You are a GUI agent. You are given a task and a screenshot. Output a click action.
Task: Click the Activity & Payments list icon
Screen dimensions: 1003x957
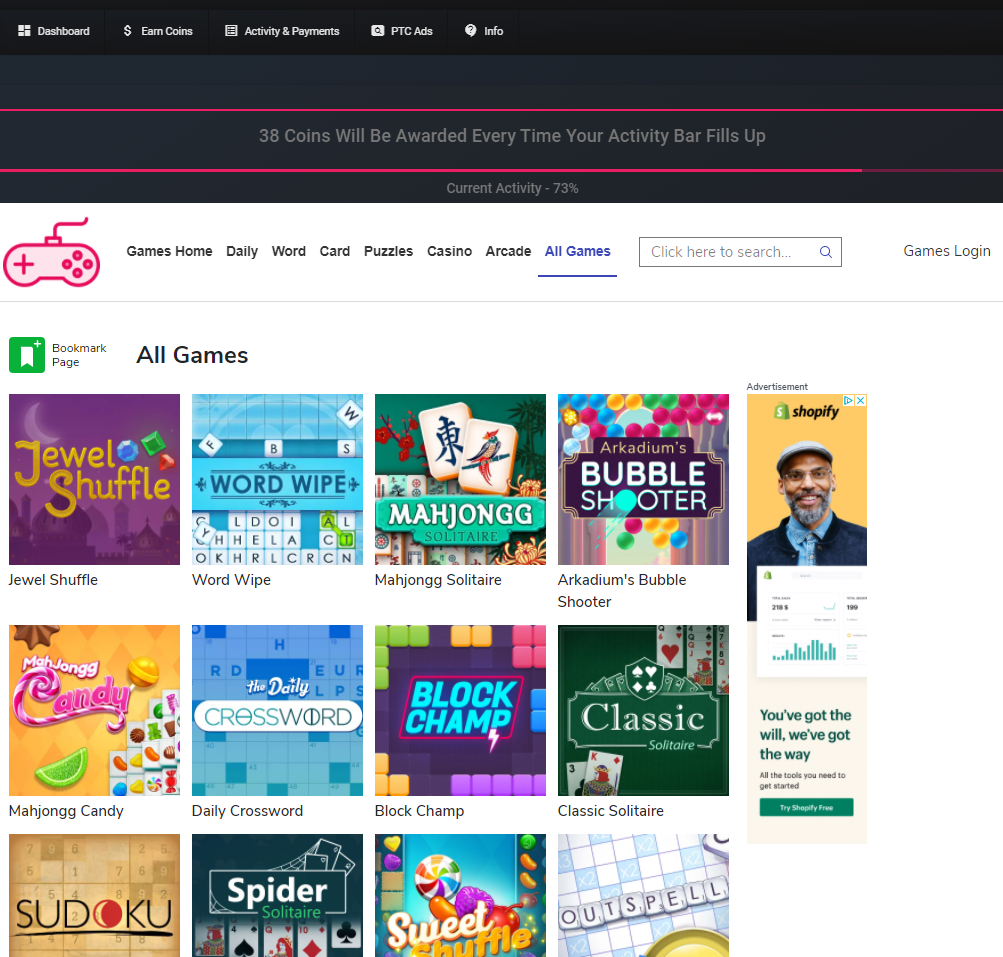coord(231,31)
